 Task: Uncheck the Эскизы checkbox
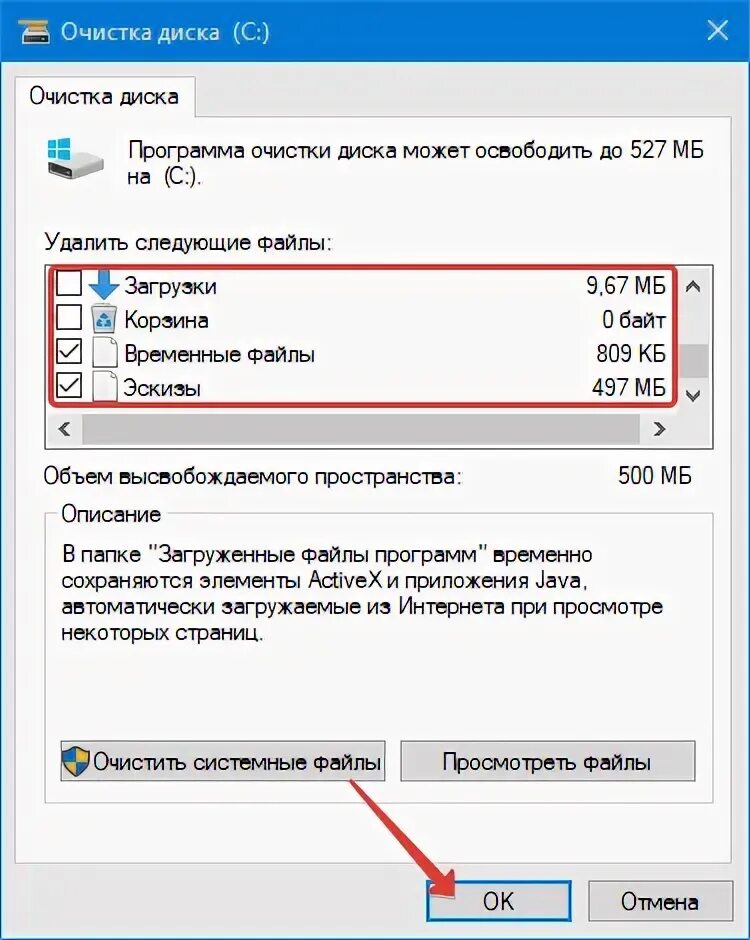click(69, 385)
